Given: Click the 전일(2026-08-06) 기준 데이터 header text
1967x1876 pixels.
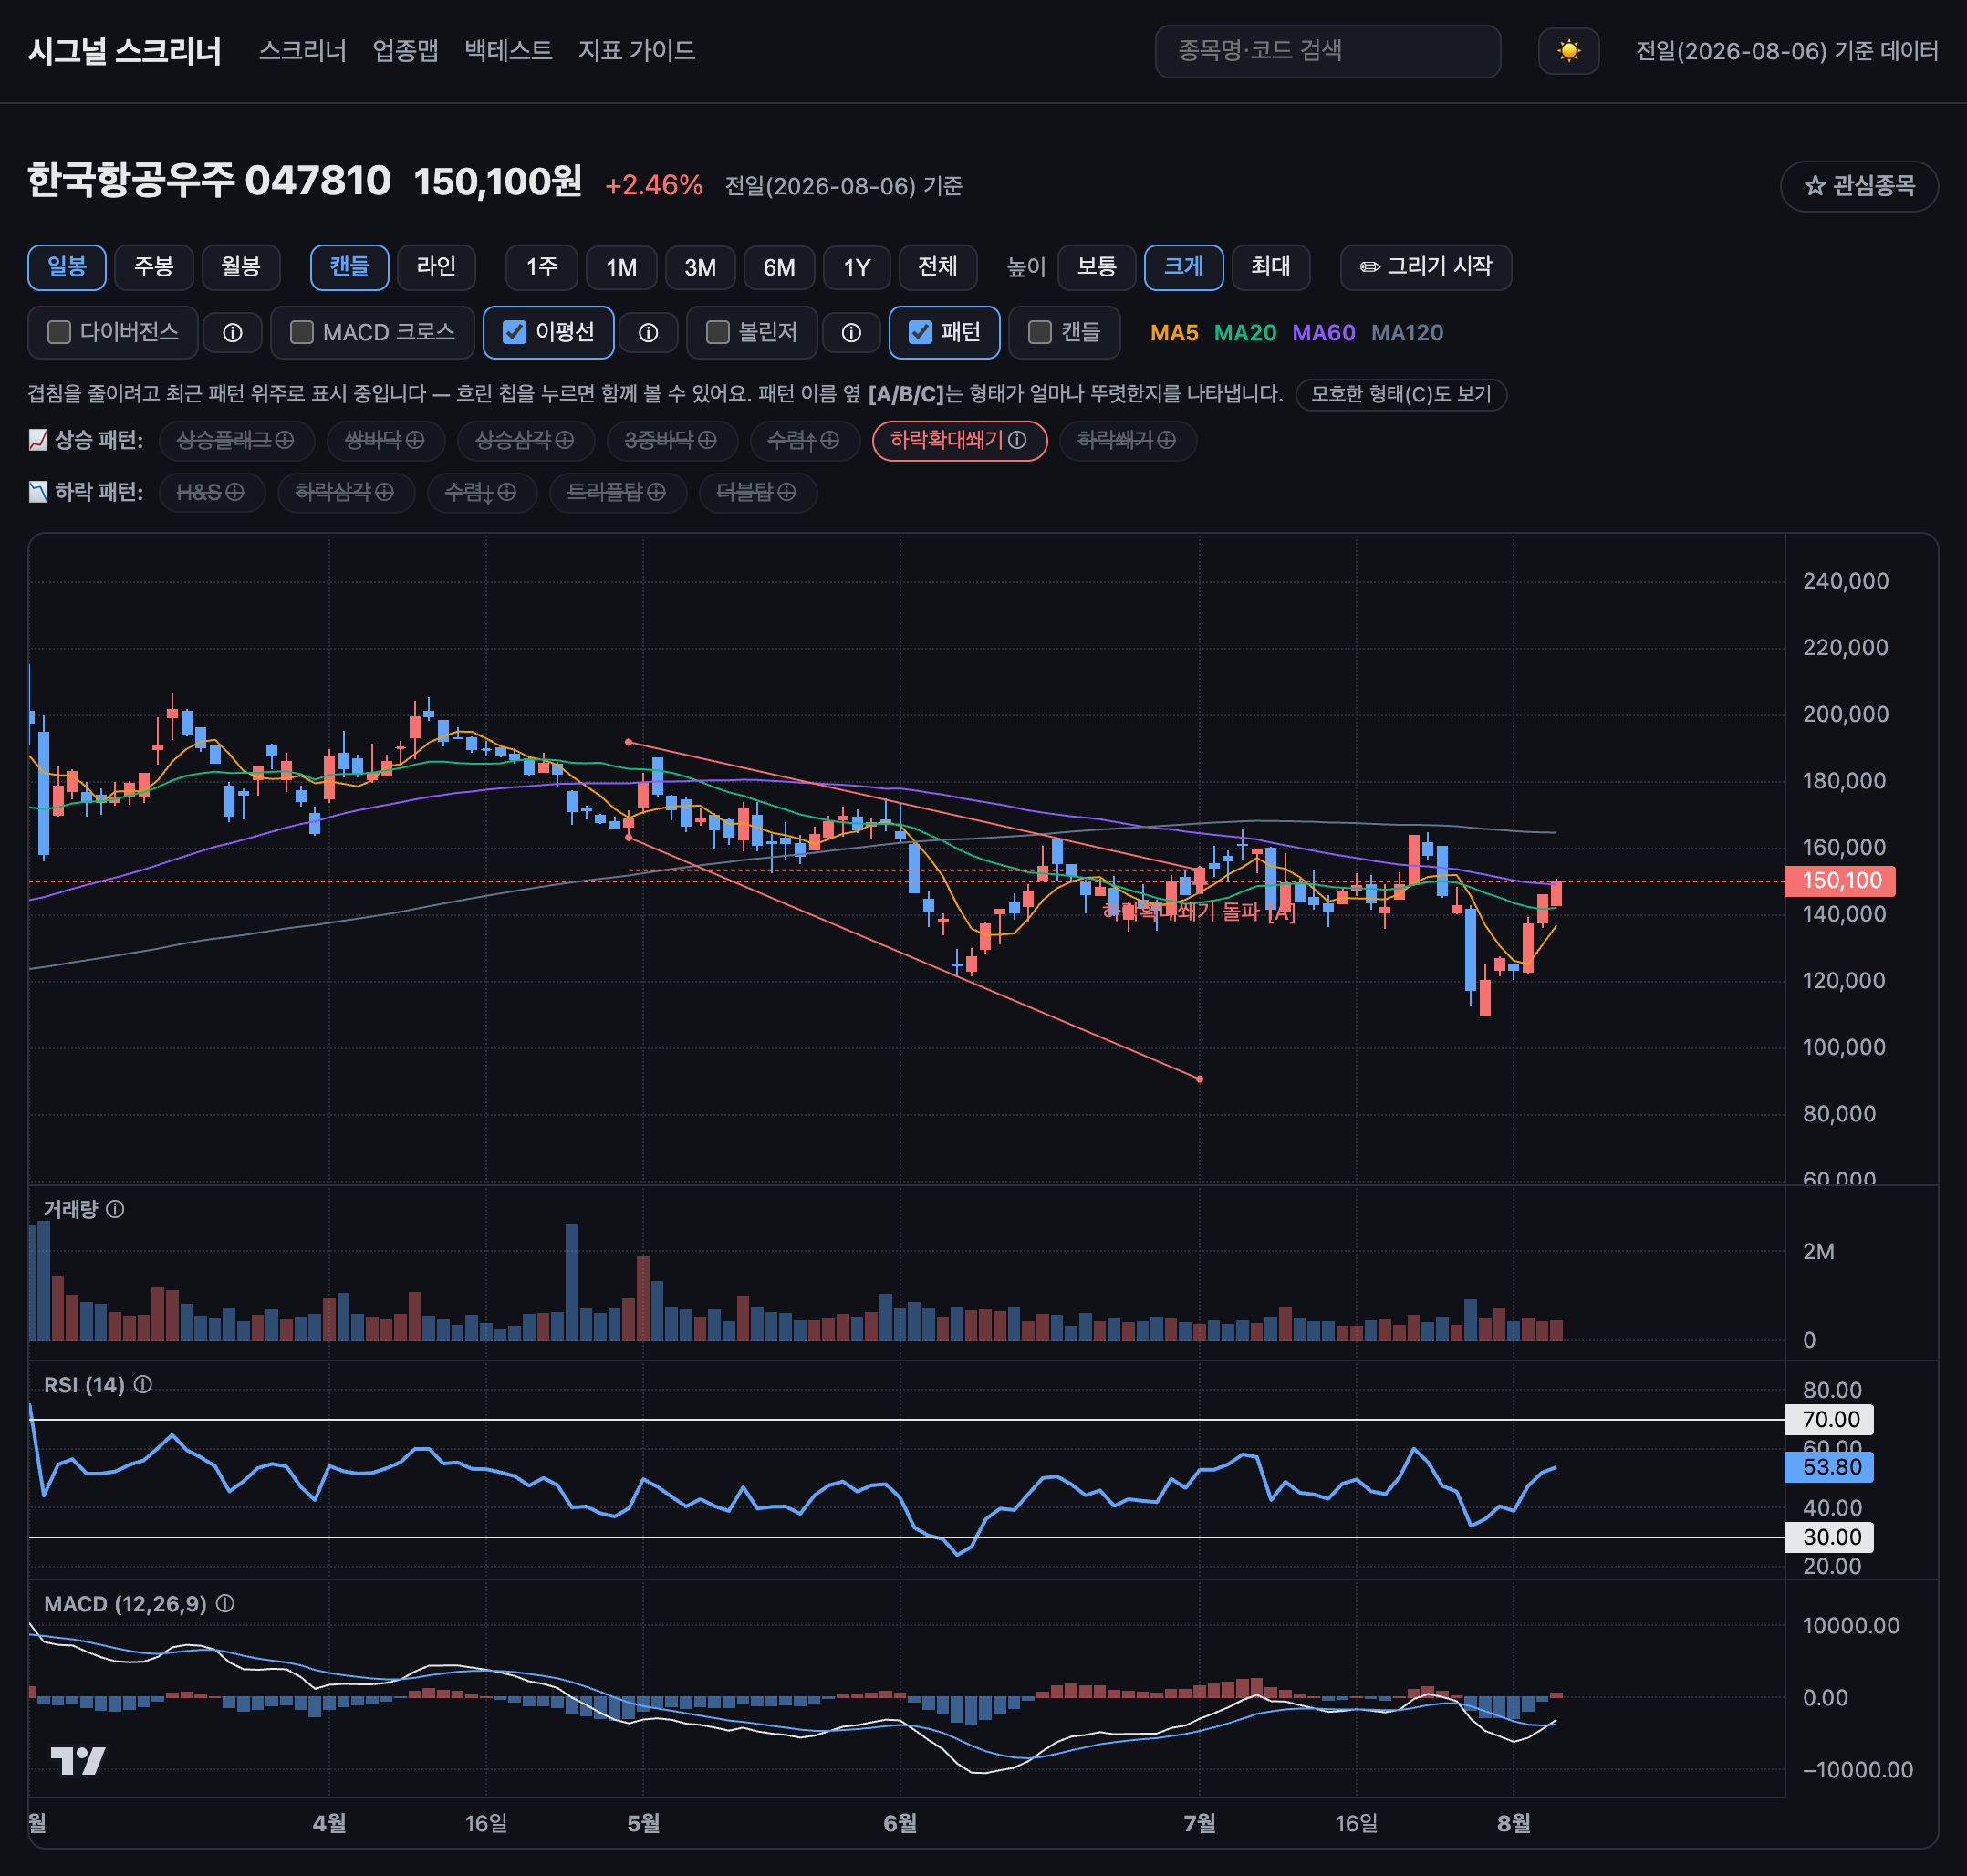Looking at the screenshot, I should (1787, 51).
